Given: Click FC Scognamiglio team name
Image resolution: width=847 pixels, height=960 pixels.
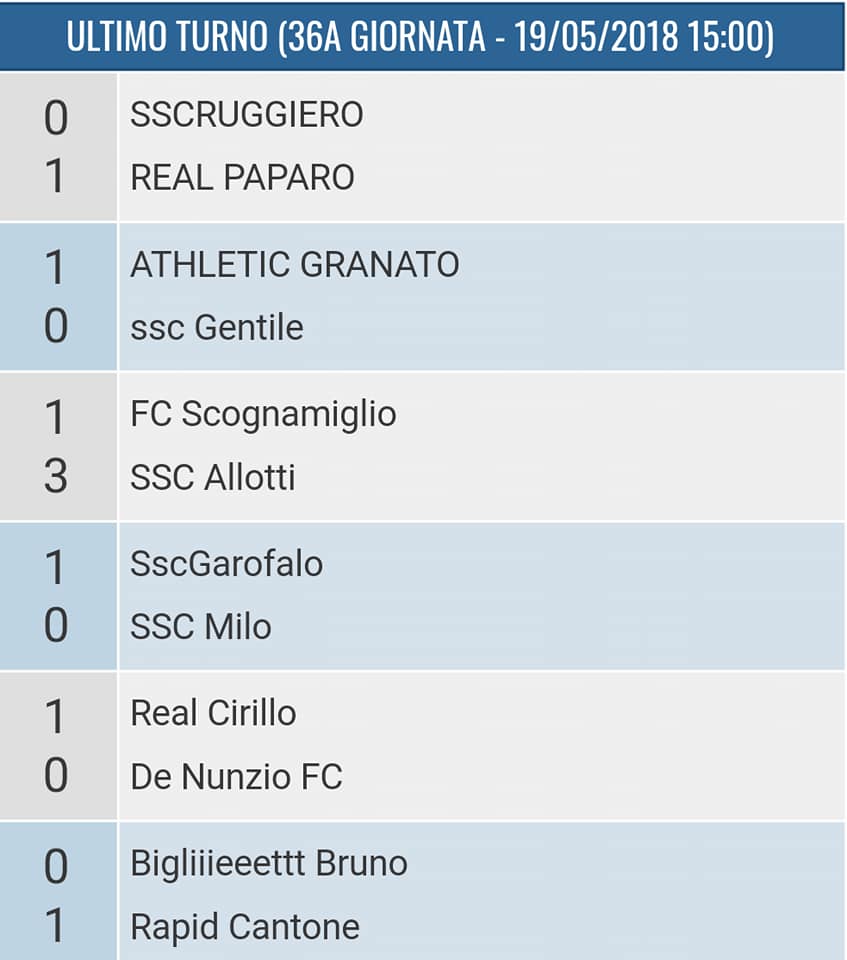Looking at the screenshot, I should (263, 414).
